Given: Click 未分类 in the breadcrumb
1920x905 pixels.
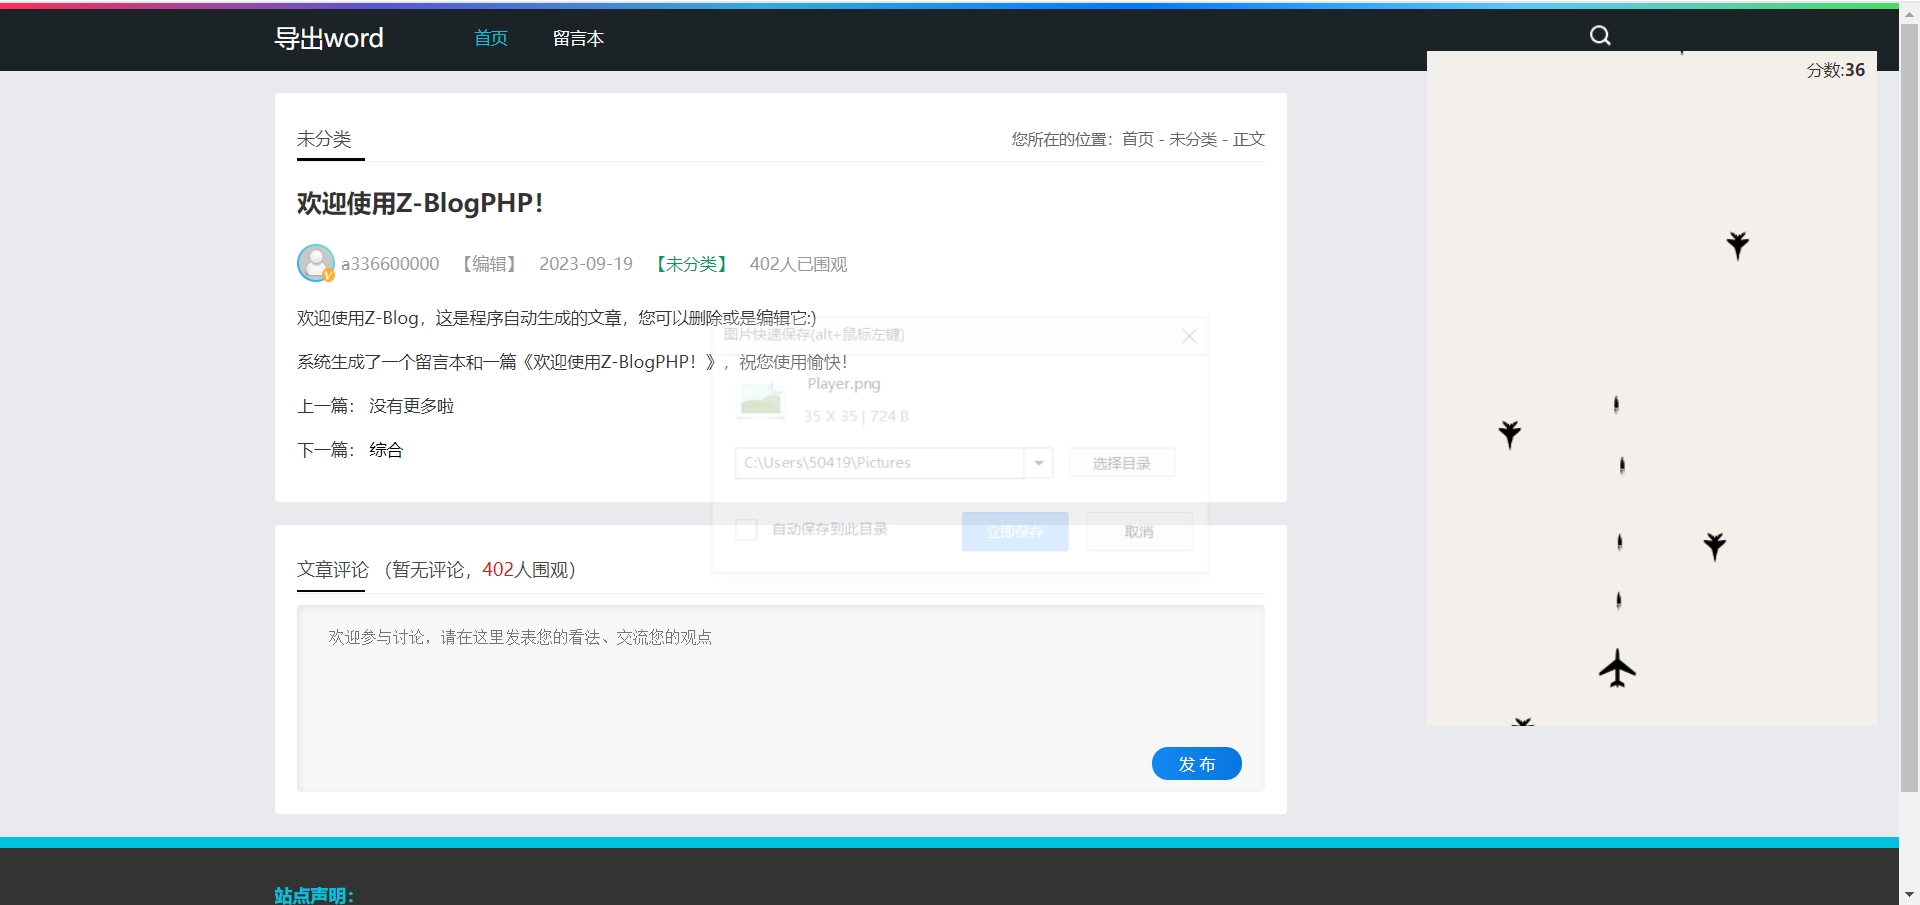Looking at the screenshot, I should tap(1193, 139).
